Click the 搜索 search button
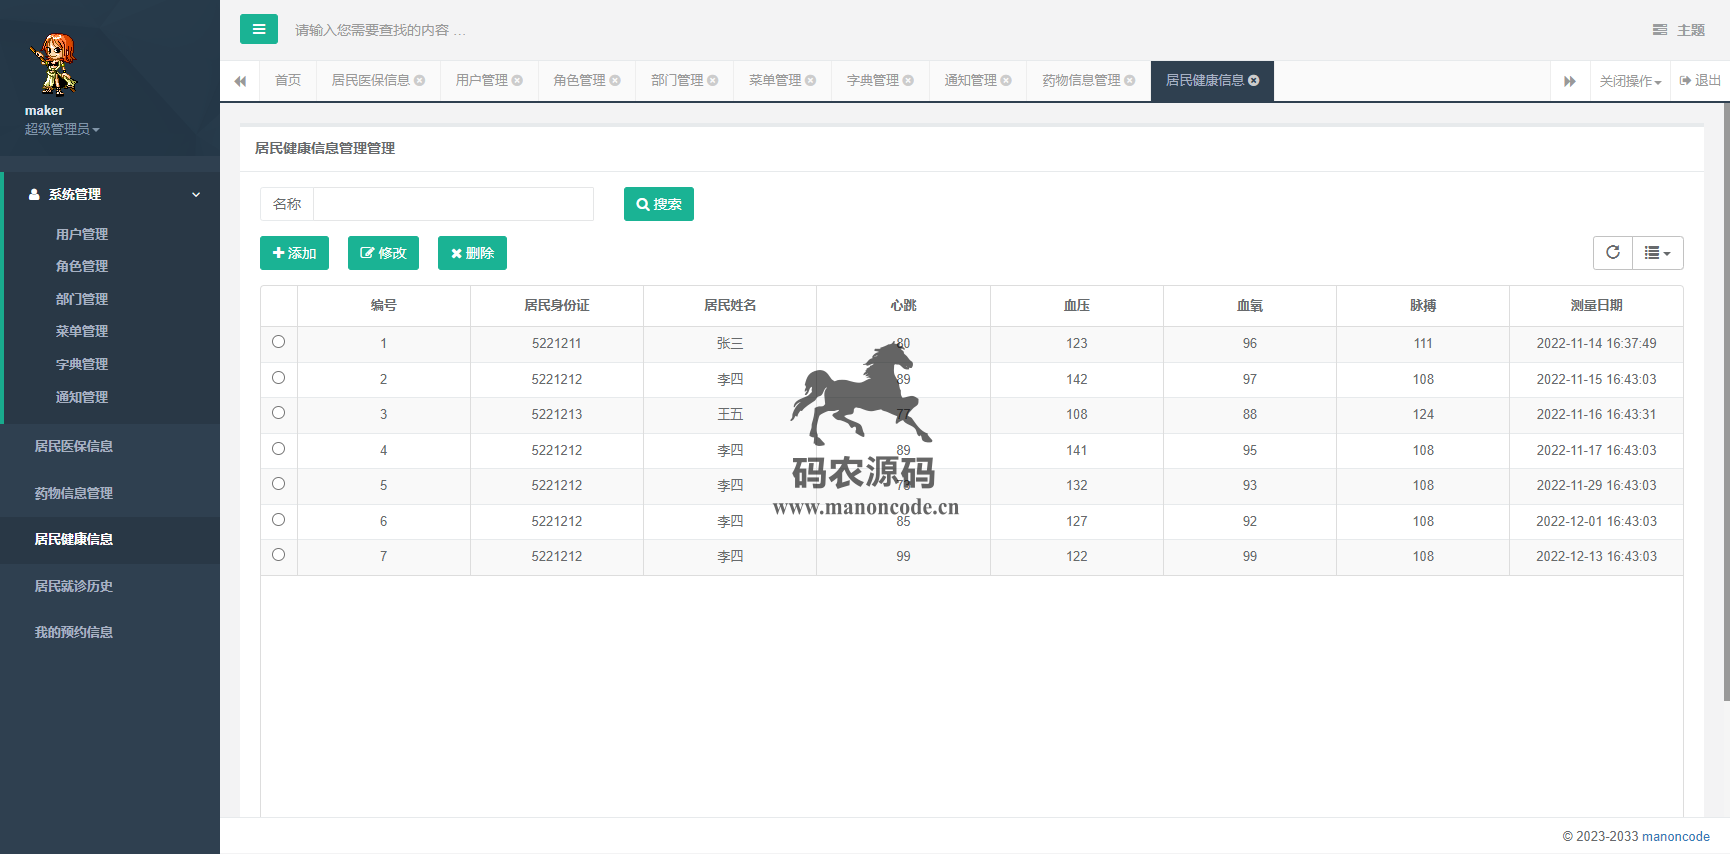 658,204
